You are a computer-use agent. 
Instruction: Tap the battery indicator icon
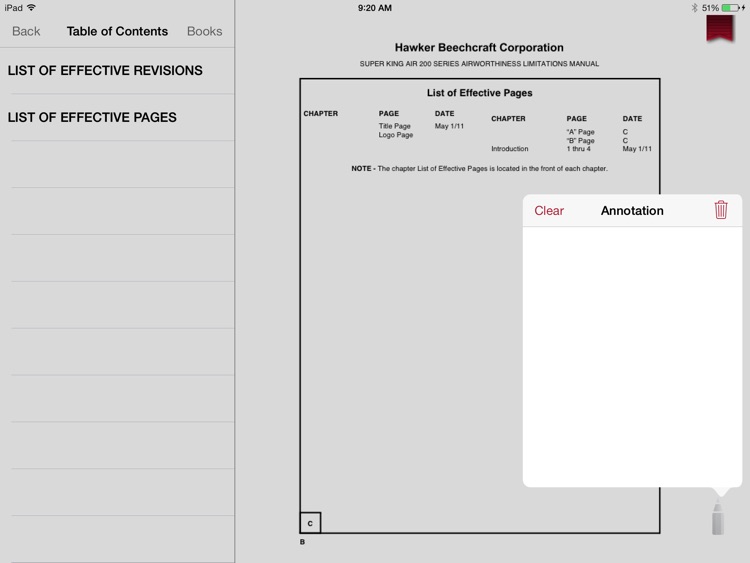pos(730,8)
